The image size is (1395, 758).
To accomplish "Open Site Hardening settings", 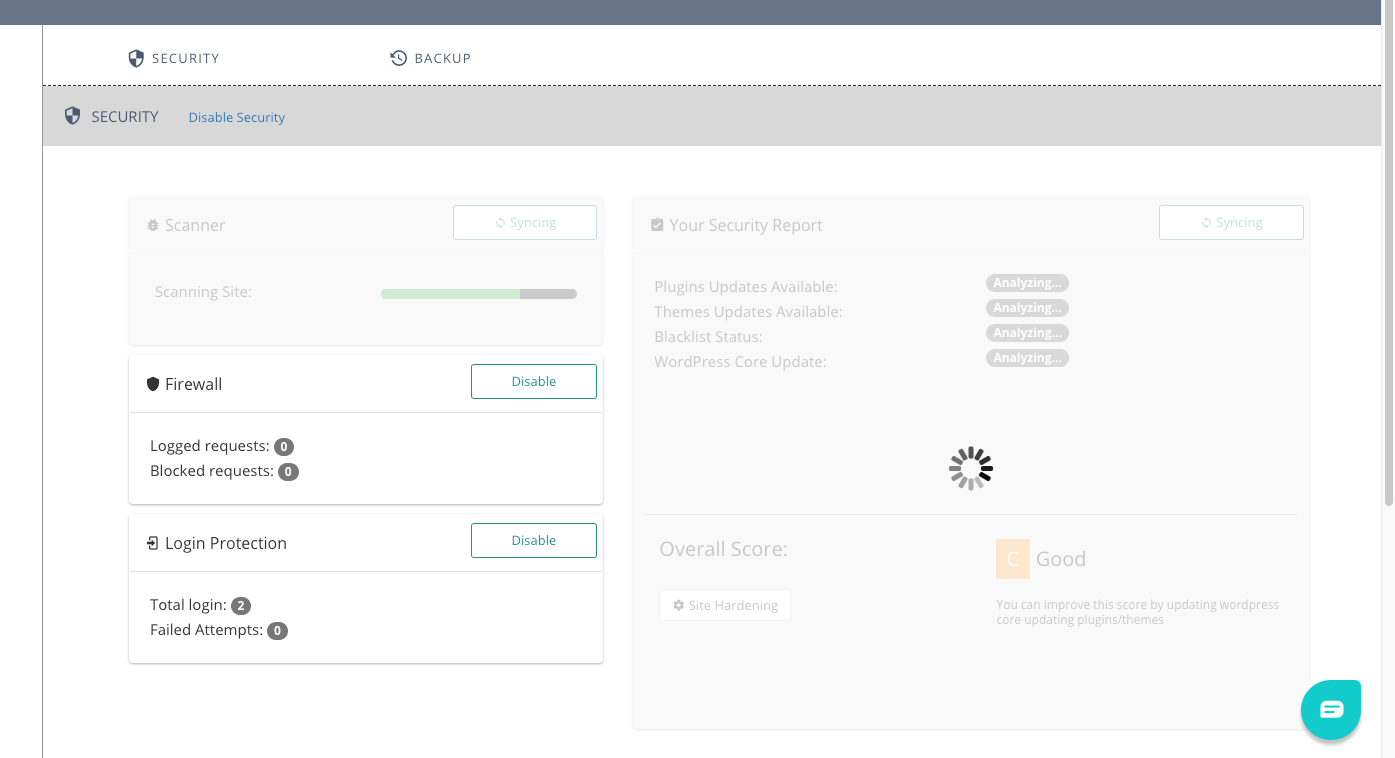I will pyautogui.click(x=725, y=605).
